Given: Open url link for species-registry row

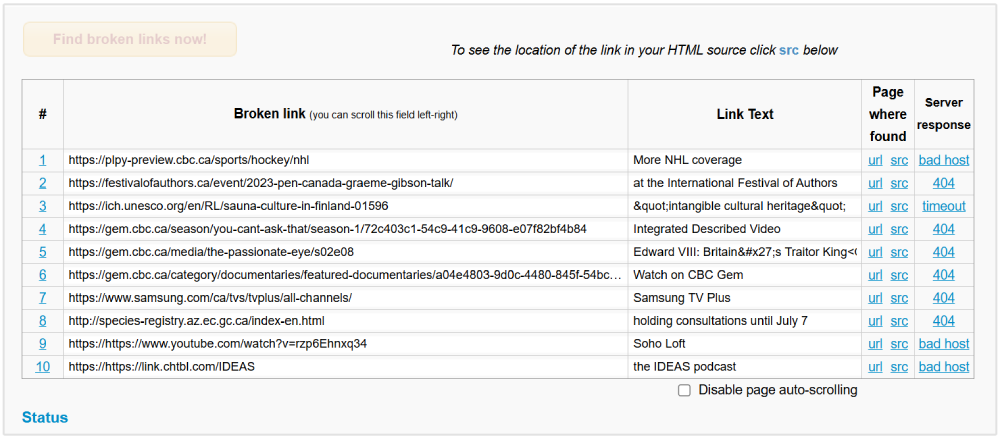Looking at the screenshot, I should click(x=875, y=321).
